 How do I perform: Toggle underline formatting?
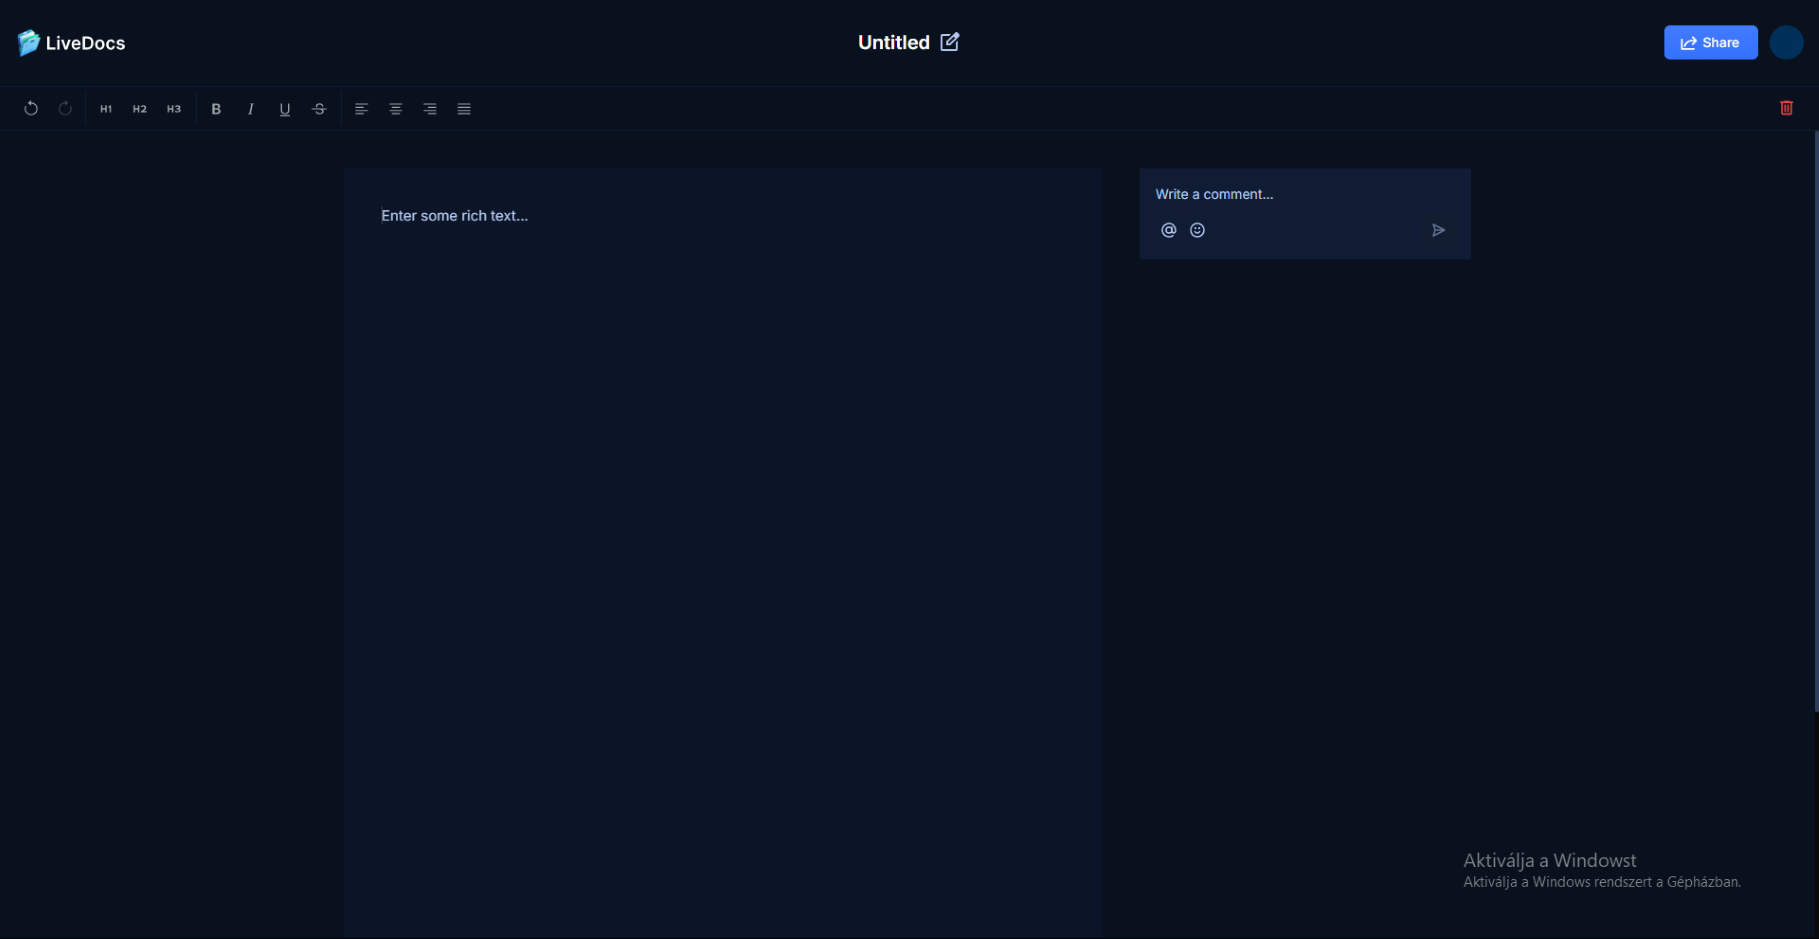285,109
